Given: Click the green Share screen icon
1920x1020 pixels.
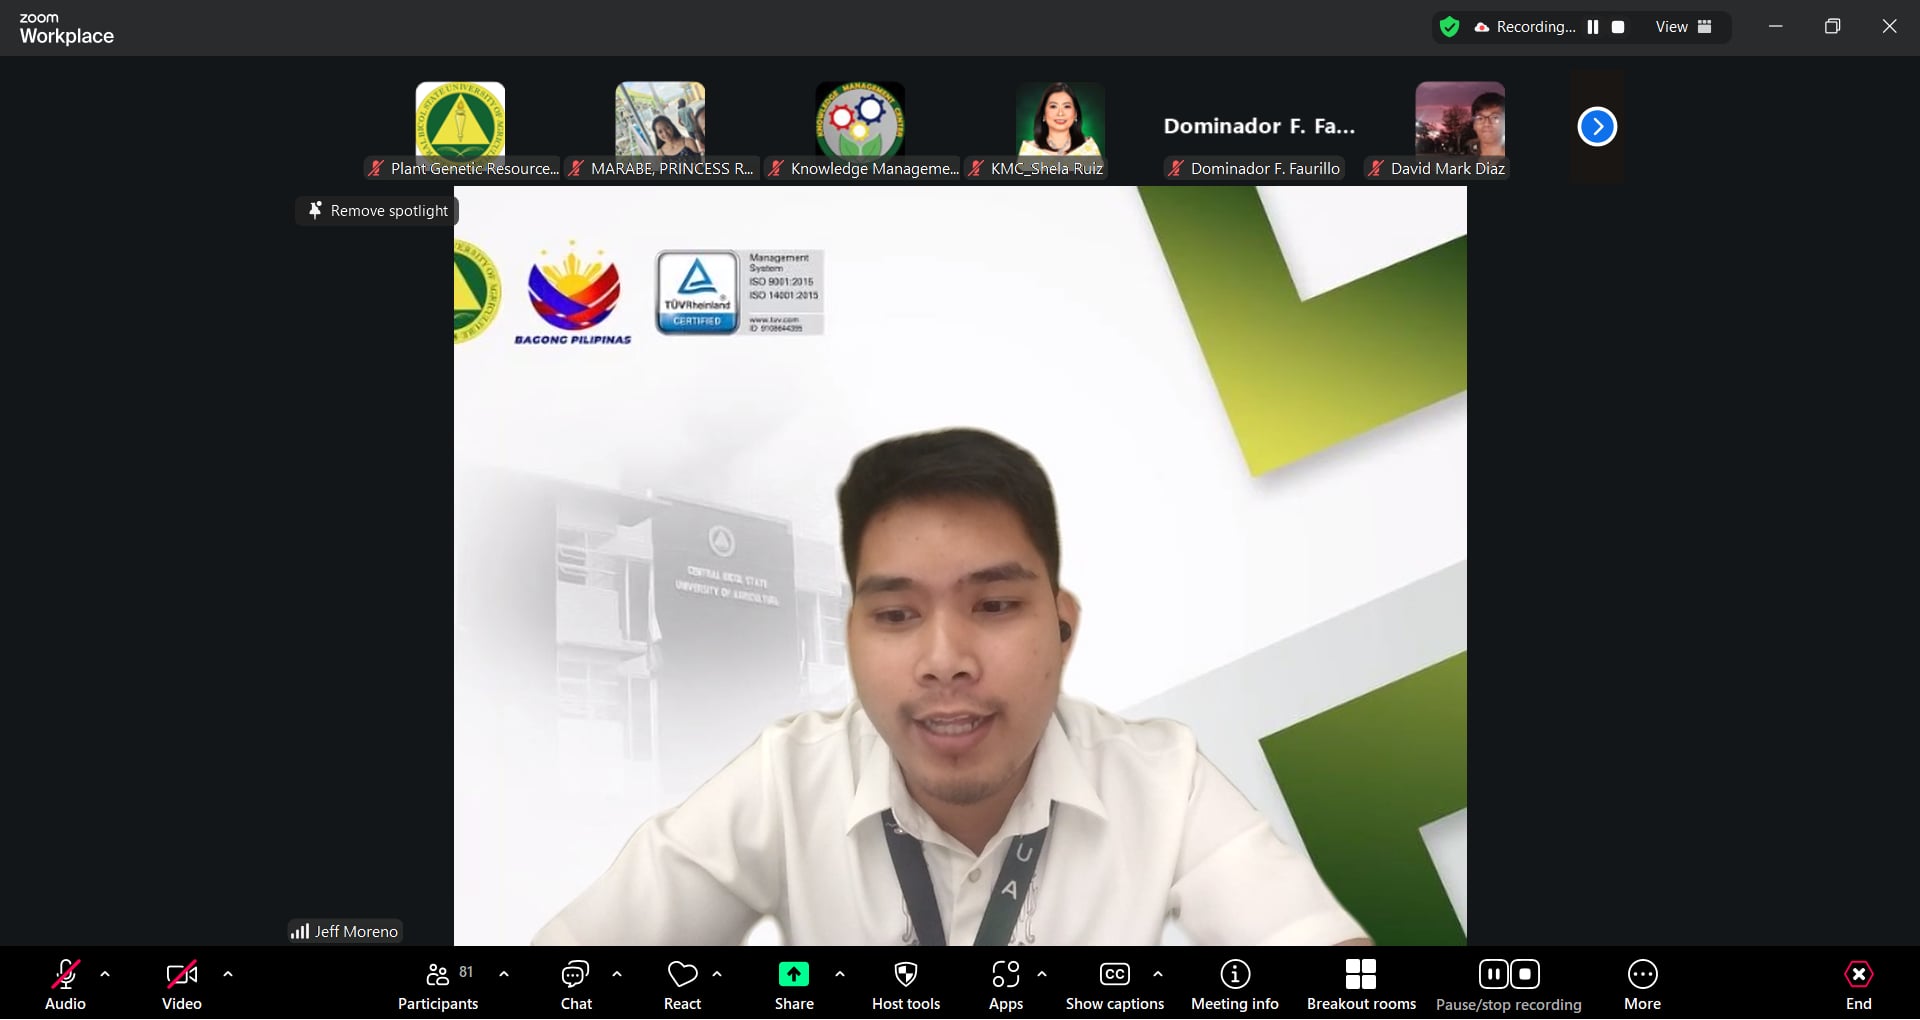Looking at the screenshot, I should (793, 974).
